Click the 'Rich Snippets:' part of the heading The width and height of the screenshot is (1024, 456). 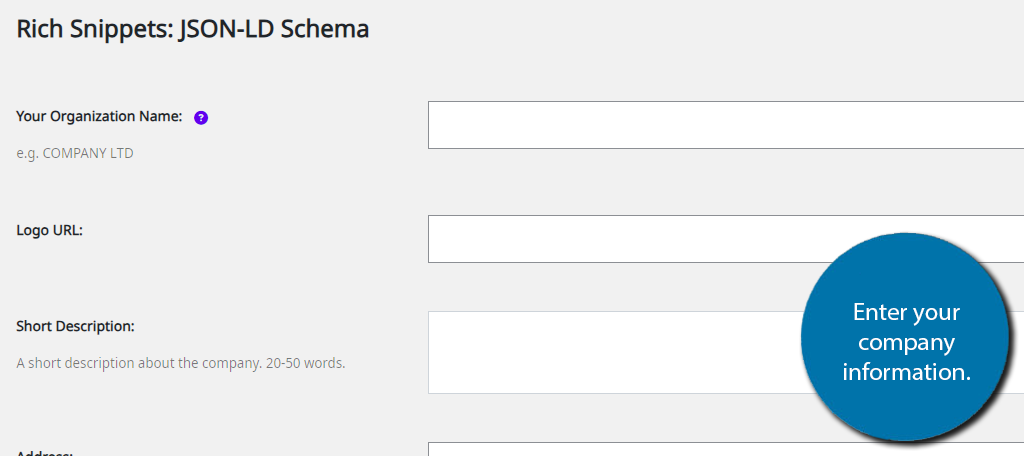[94, 29]
